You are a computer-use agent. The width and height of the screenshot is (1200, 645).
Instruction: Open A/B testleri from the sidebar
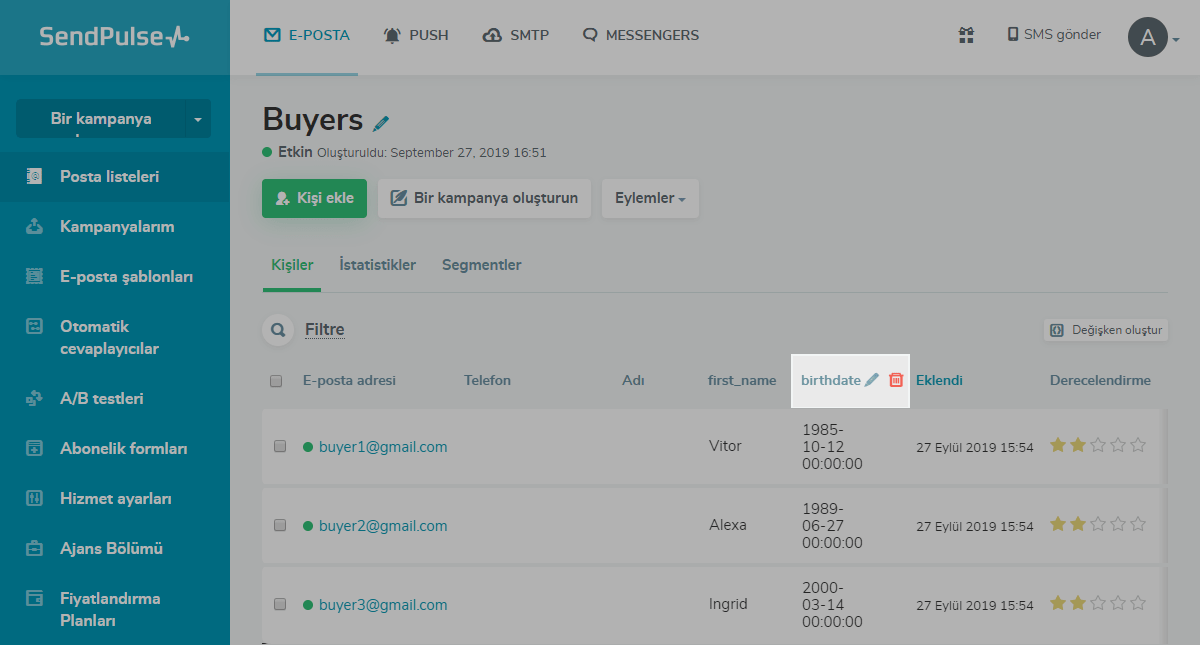point(101,398)
